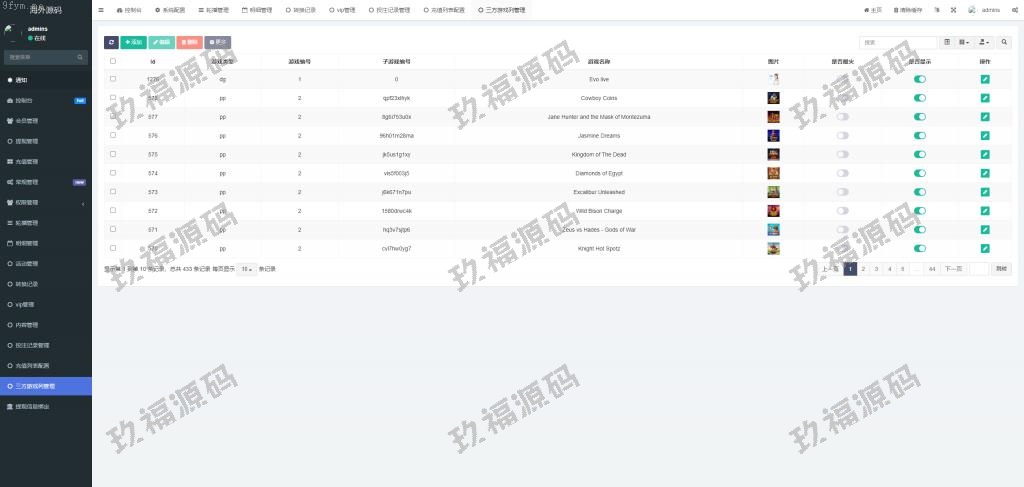Tick the select-all checkbox in table header
Image resolution: width=1024 pixels, height=487 pixels.
tap(113, 61)
